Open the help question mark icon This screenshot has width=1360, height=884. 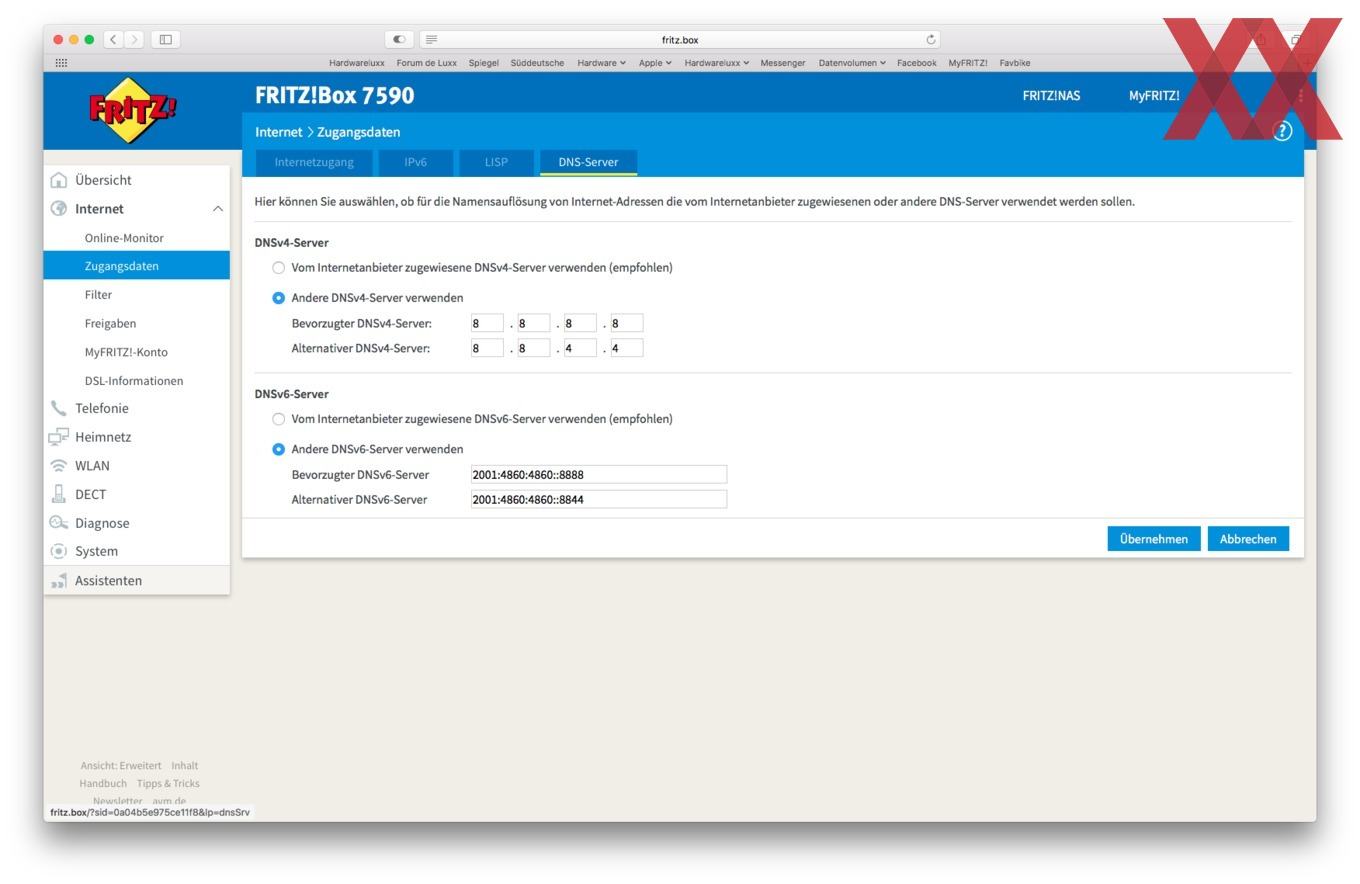(1282, 131)
